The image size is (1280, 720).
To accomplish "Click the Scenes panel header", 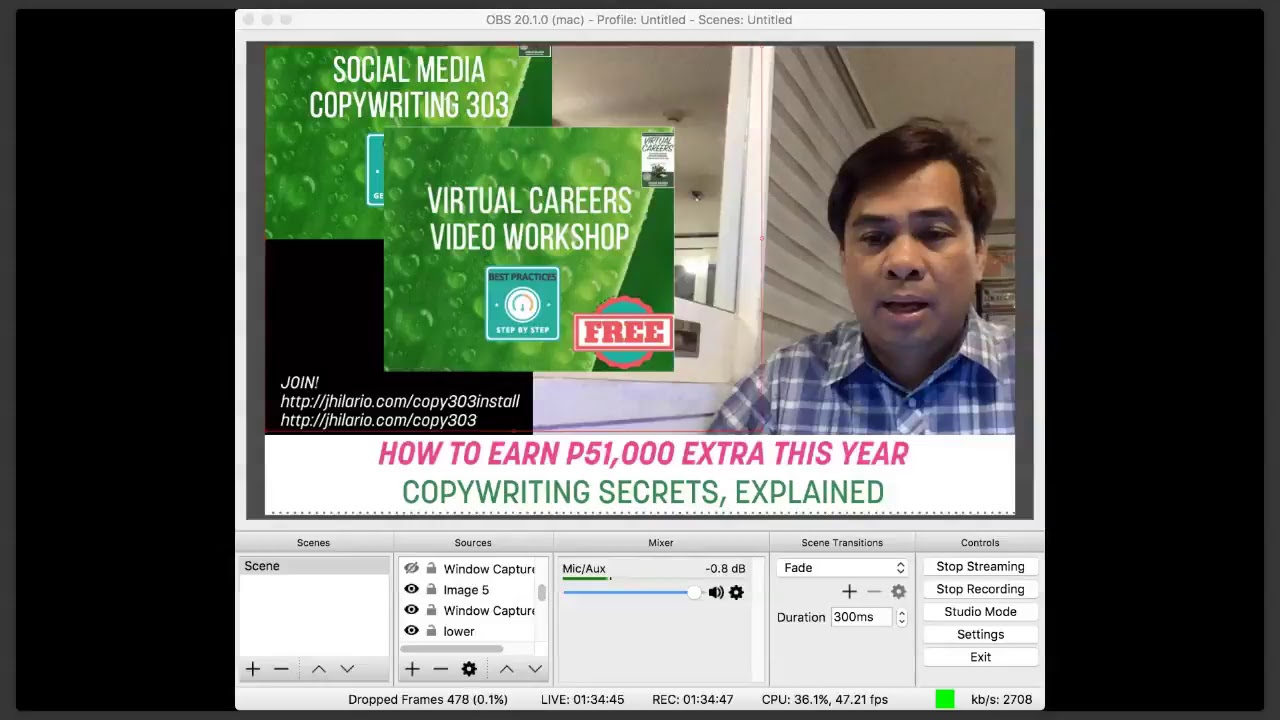I will 313,543.
